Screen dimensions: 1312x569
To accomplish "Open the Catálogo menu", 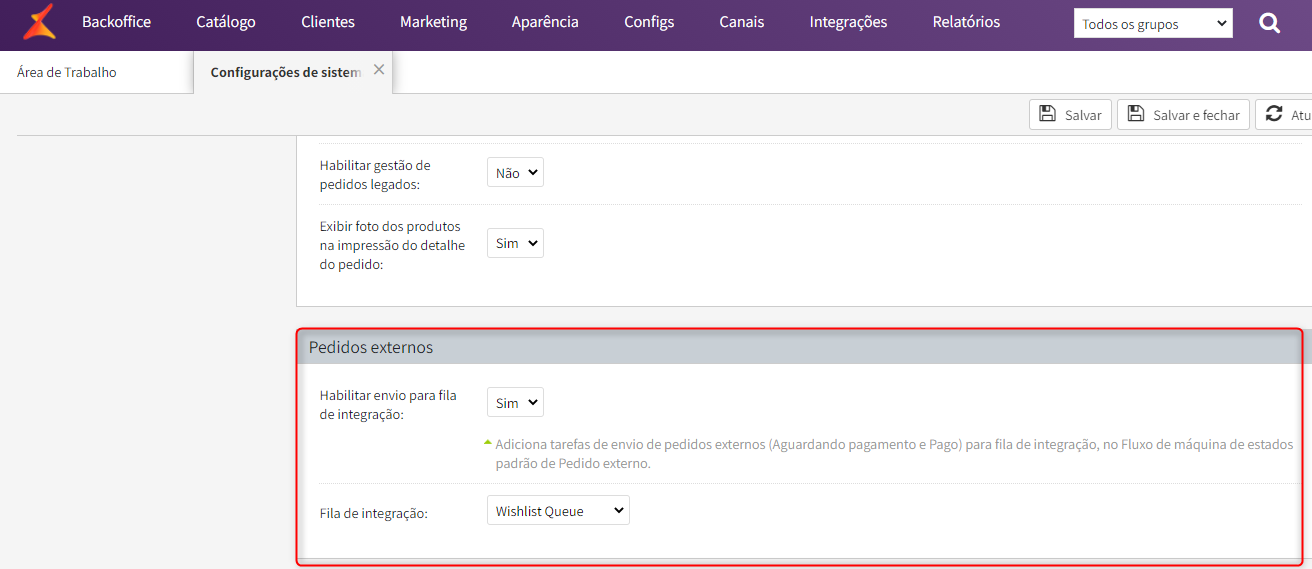I will coord(226,22).
